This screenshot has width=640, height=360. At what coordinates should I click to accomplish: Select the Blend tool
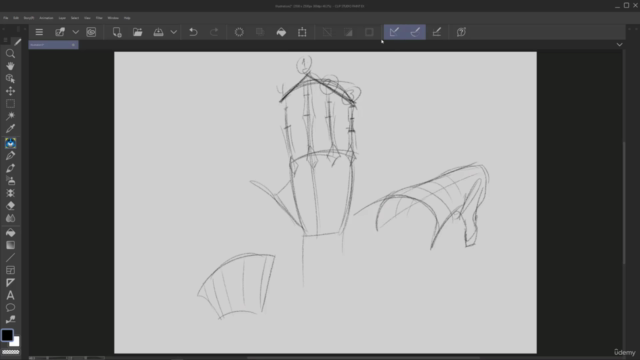point(10,218)
